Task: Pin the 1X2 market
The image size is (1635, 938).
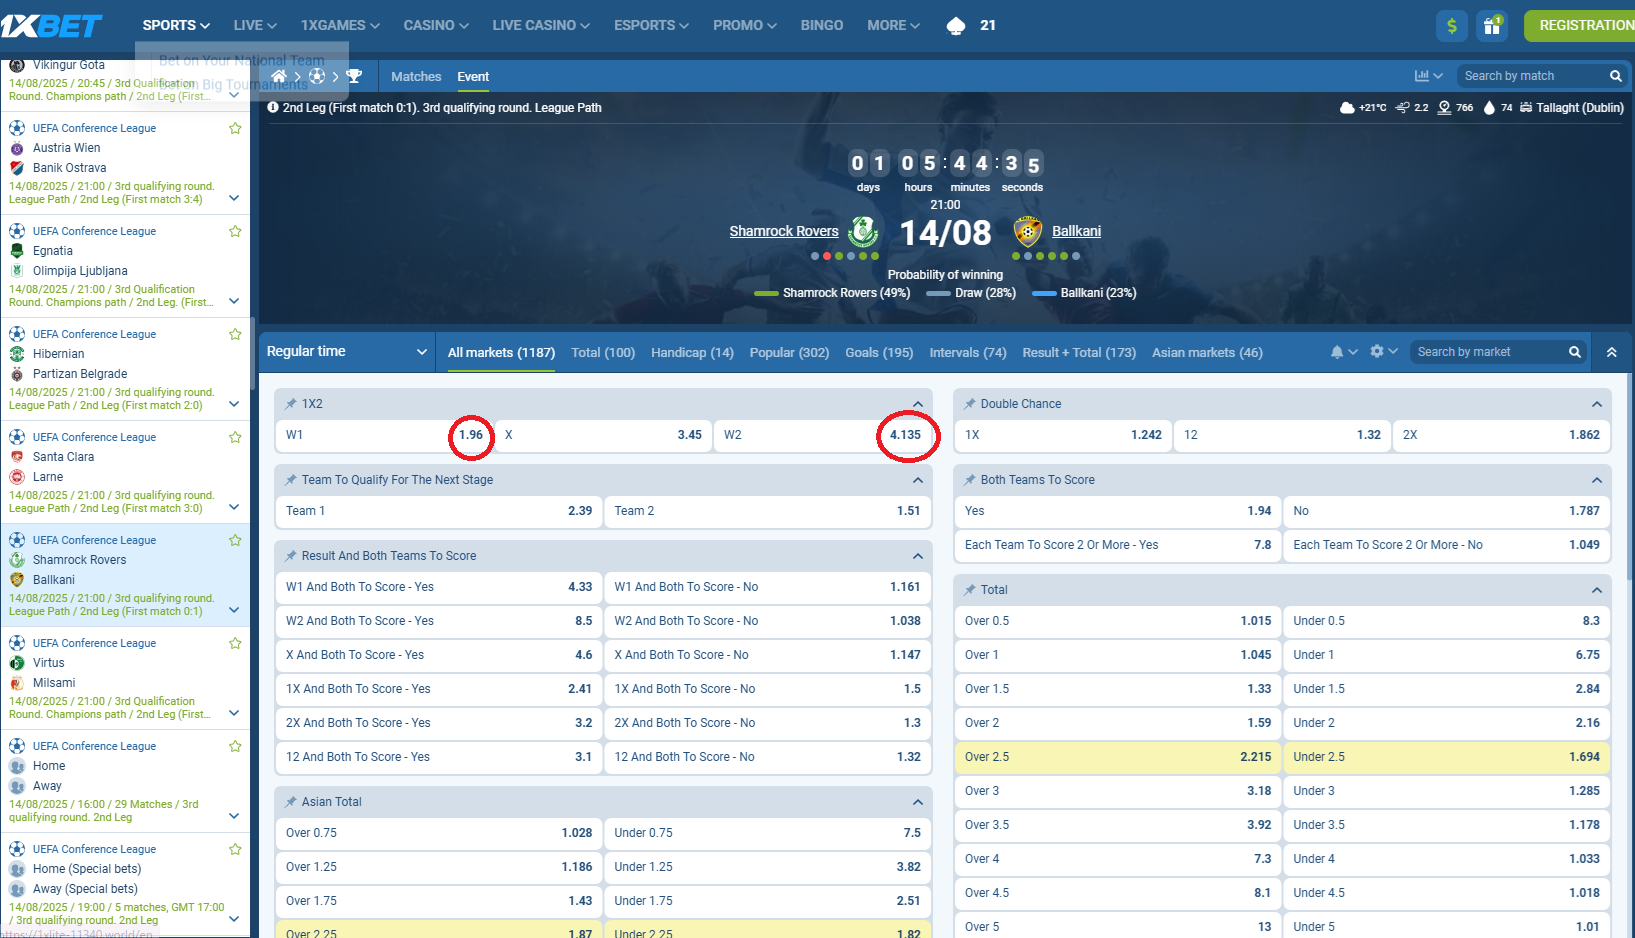Action: pos(291,404)
